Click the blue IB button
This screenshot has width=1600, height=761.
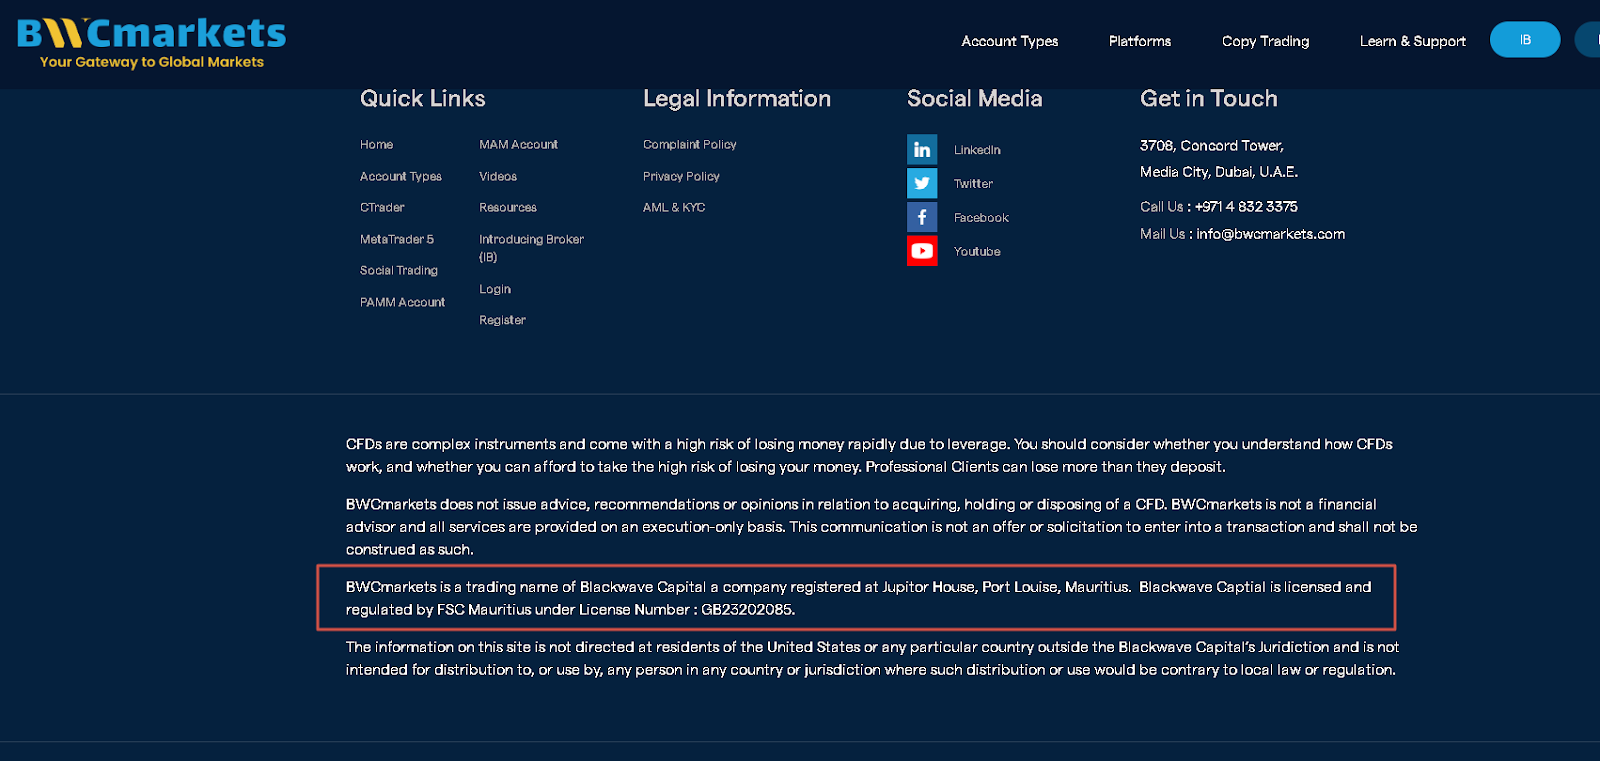(1525, 40)
